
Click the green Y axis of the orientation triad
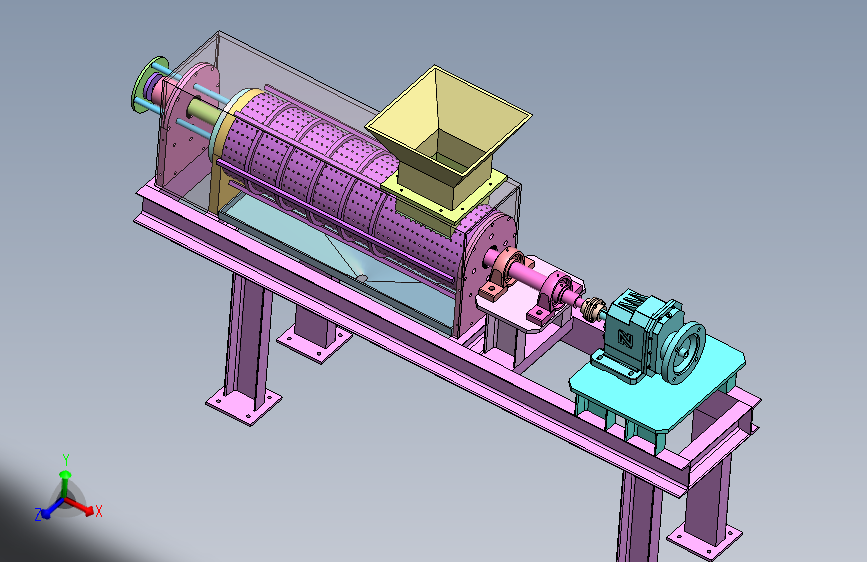65,477
